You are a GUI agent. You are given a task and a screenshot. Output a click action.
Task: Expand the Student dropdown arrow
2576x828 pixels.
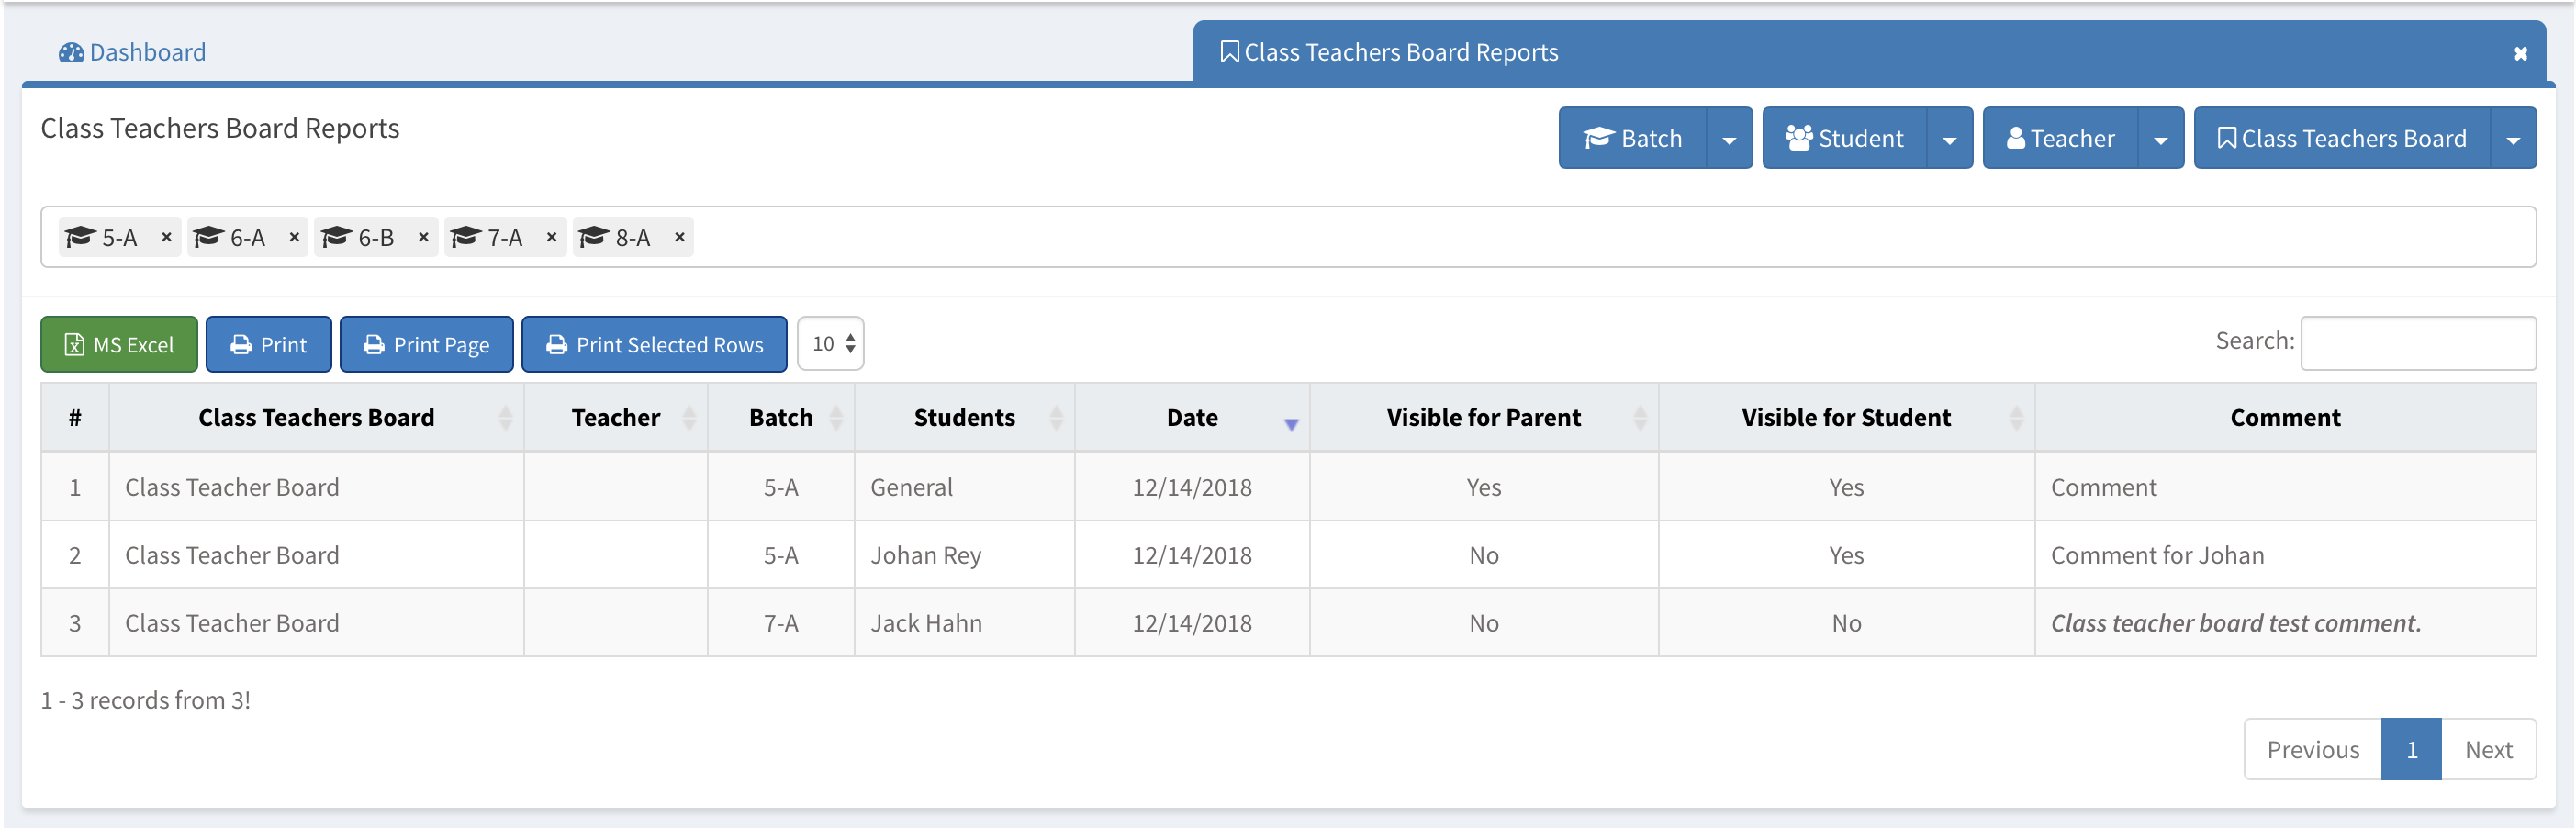pyautogui.click(x=1949, y=139)
